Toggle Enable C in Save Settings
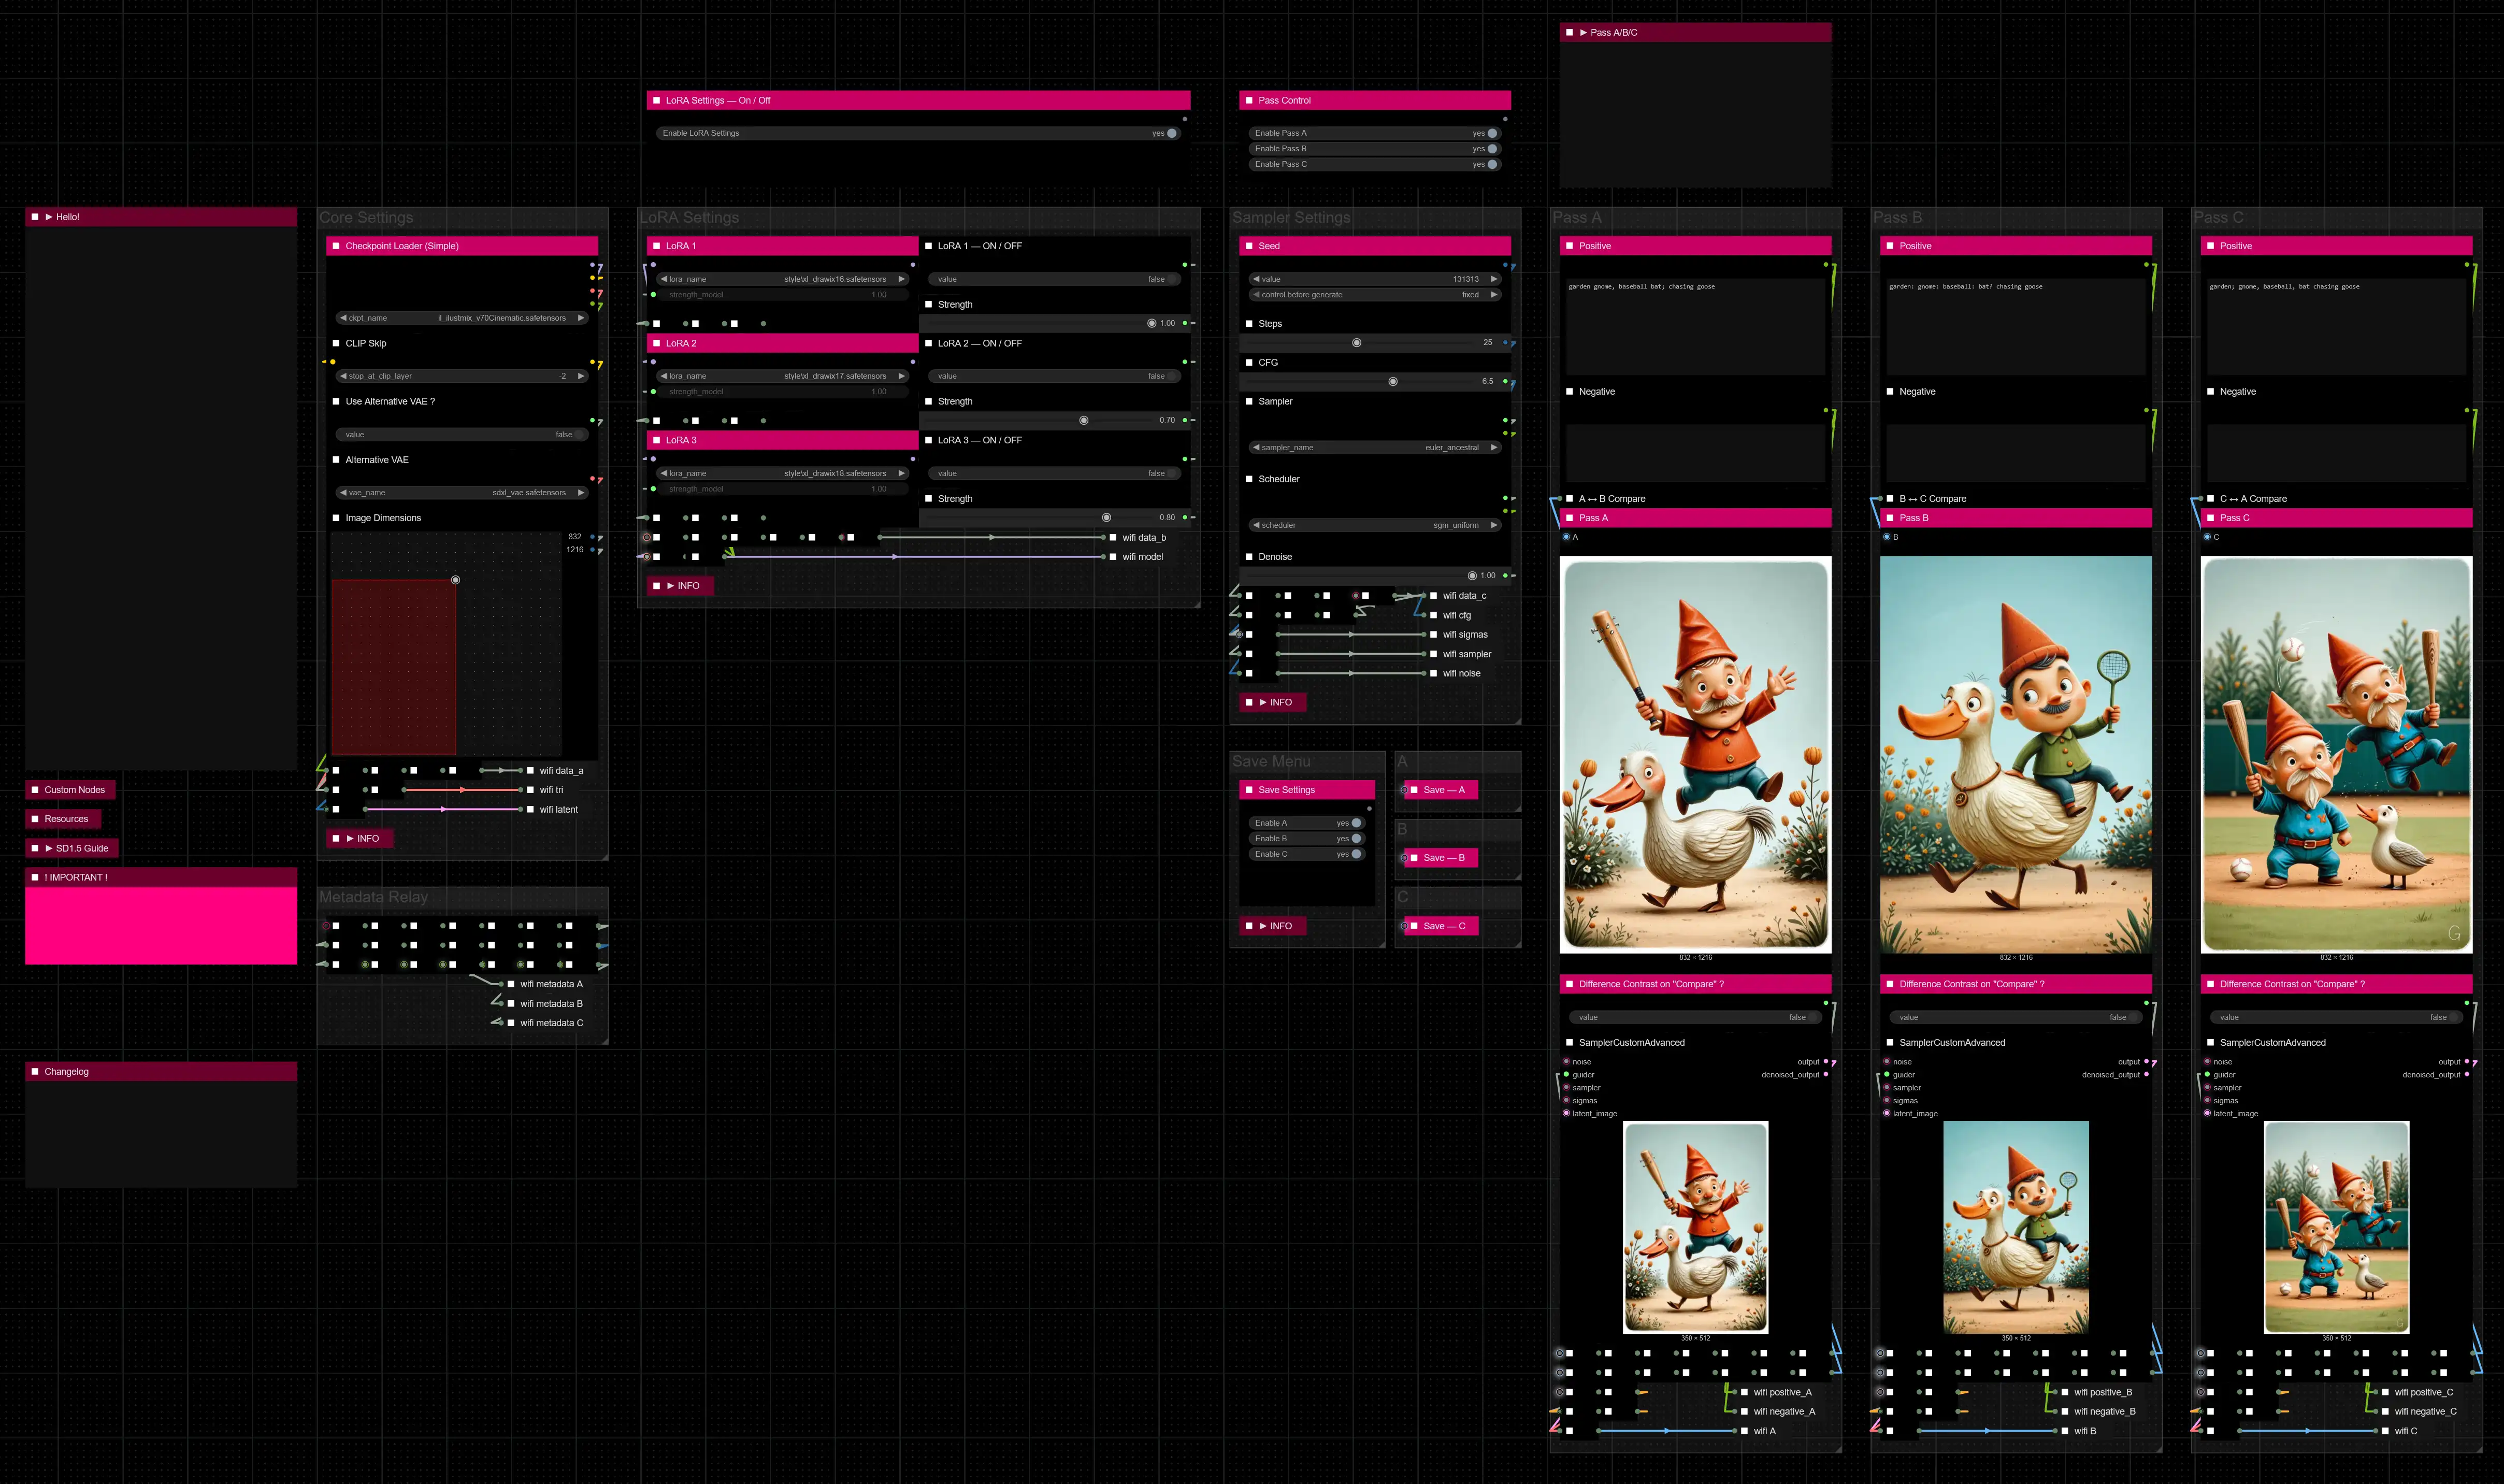Image resolution: width=2504 pixels, height=1484 pixels. tap(1355, 854)
